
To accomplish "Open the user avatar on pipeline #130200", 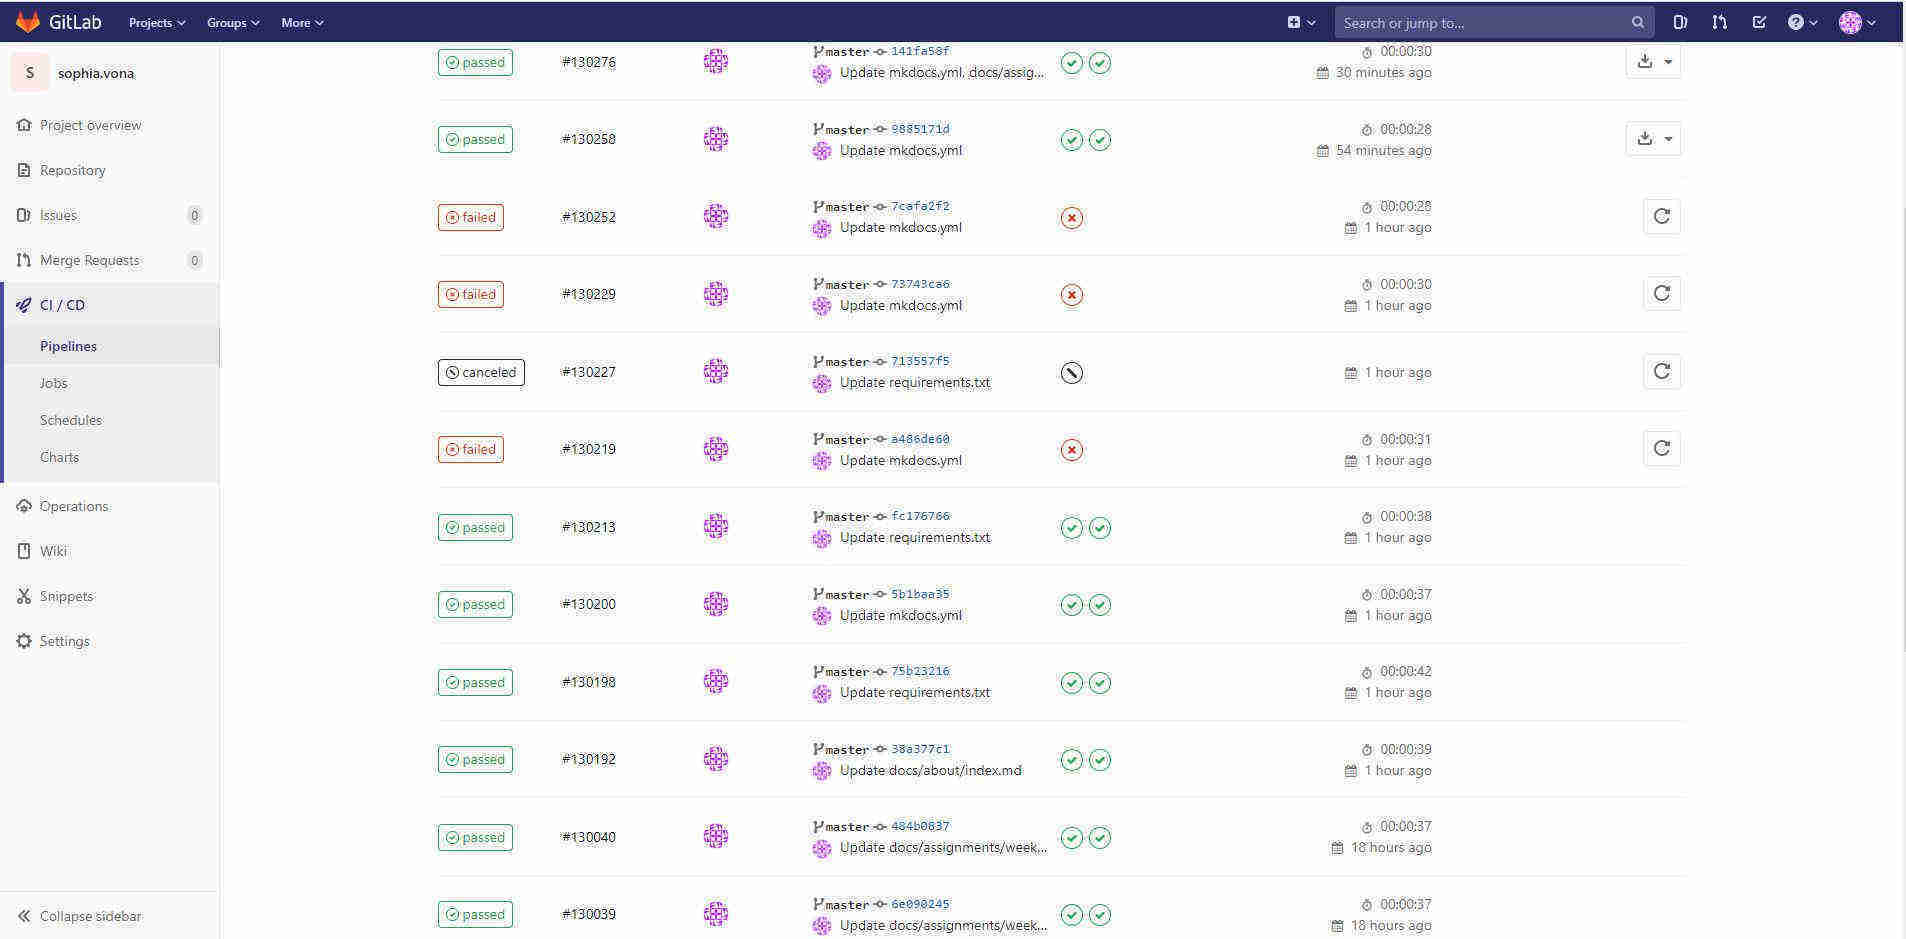I will pyautogui.click(x=716, y=604).
